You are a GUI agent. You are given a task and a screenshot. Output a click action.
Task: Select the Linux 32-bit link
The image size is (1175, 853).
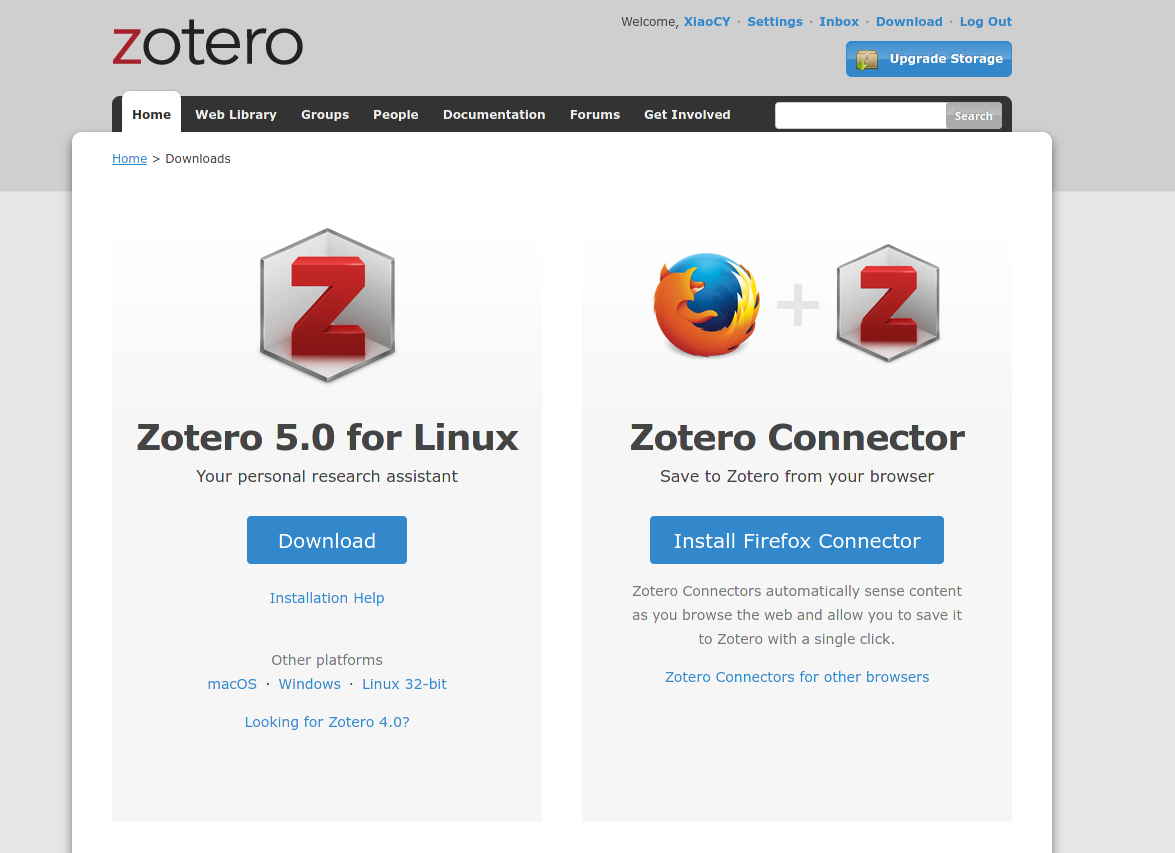(404, 684)
